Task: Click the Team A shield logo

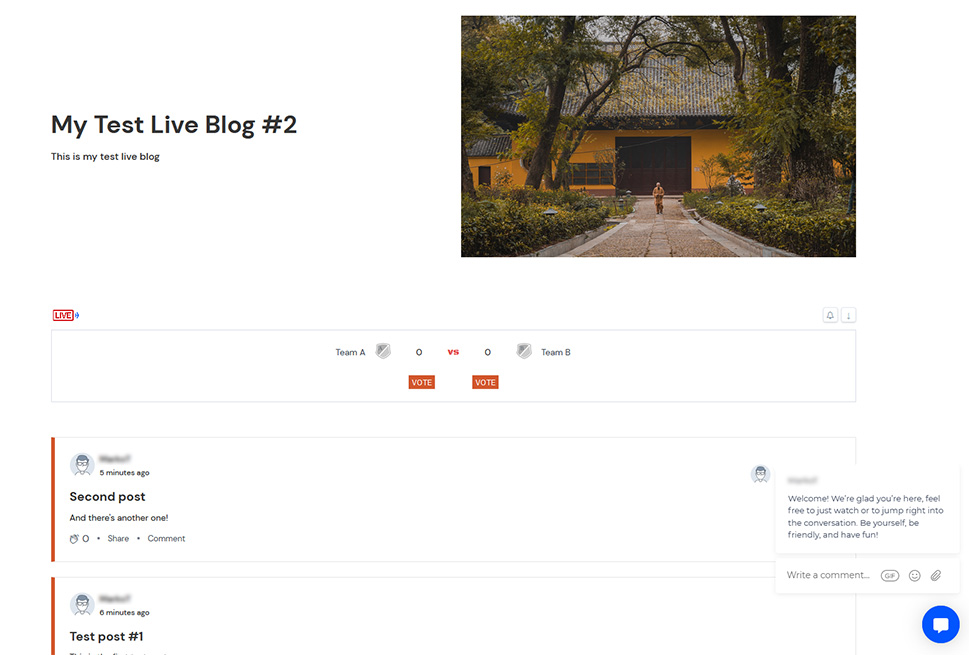Action: click(383, 352)
